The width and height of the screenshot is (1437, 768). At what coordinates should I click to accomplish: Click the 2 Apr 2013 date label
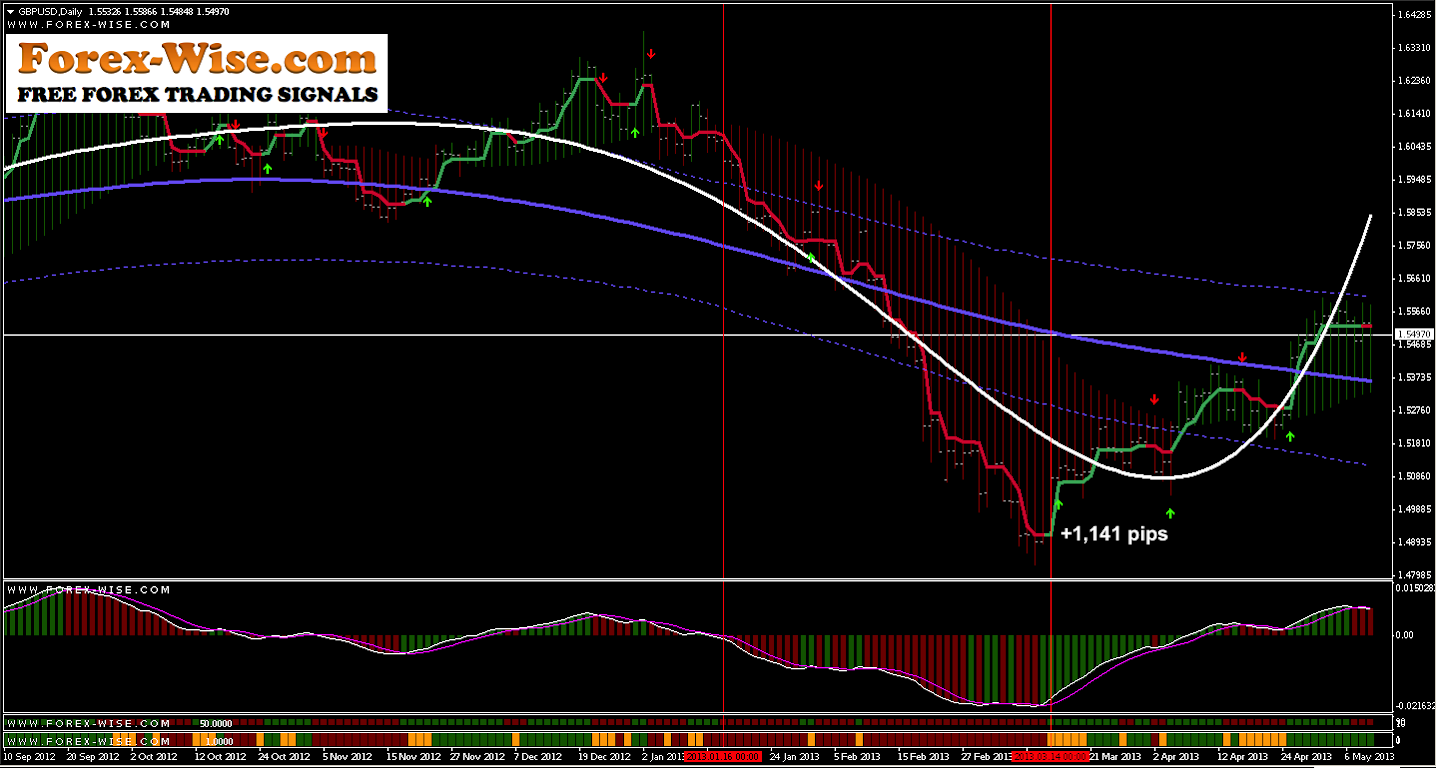click(x=1176, y=757)
